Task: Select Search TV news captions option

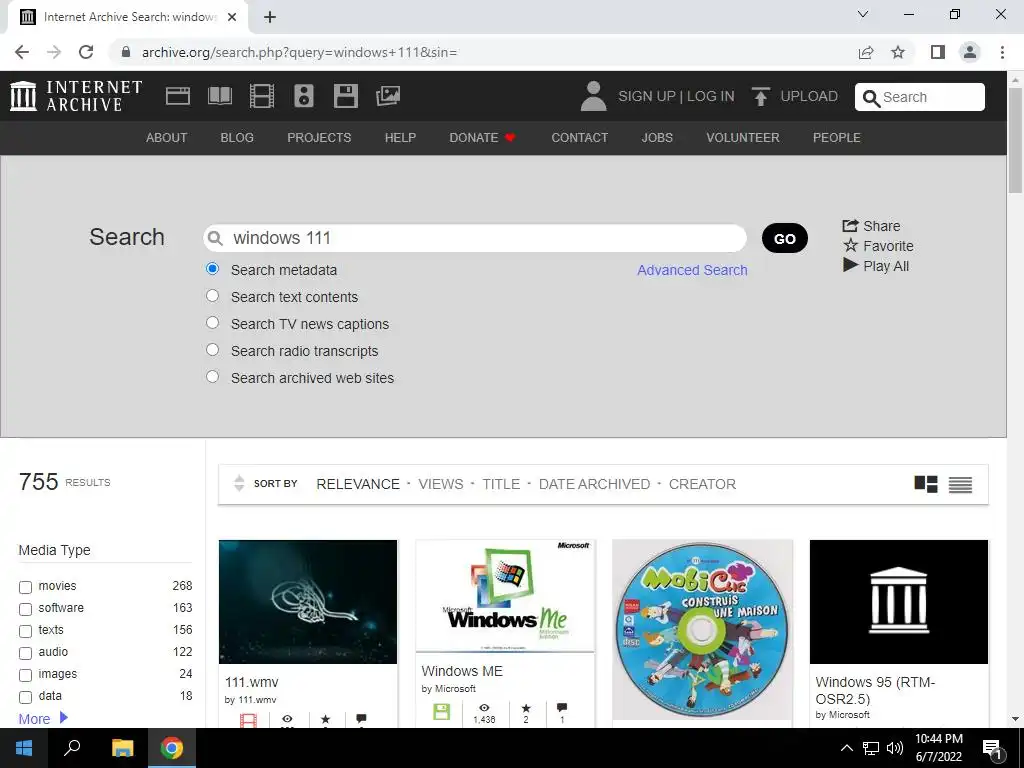Action: [212, 323]
